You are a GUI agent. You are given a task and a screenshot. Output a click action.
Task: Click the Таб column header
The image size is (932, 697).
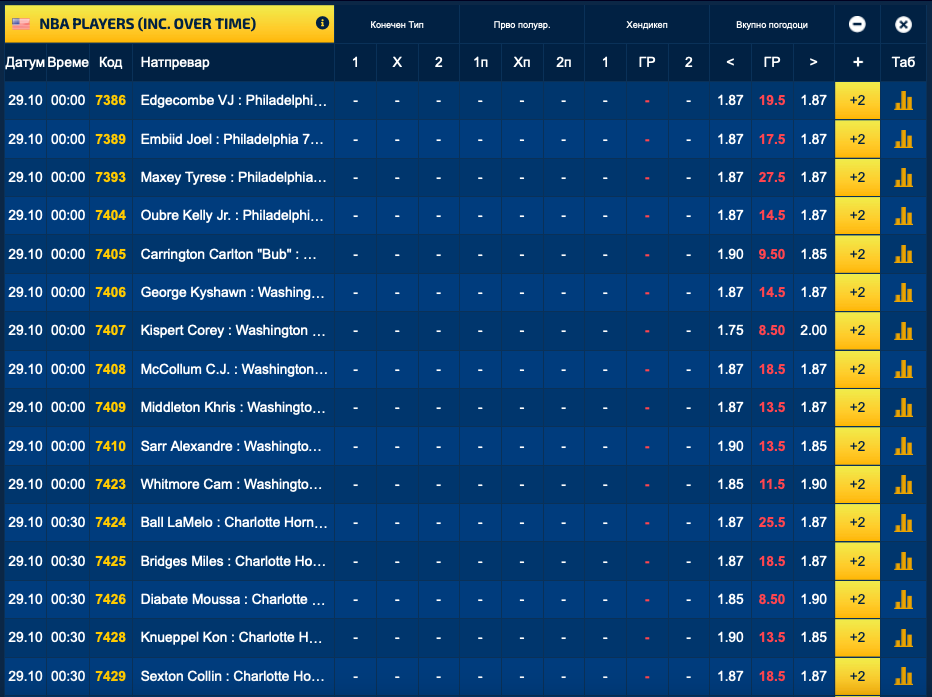click(x=903, y=63)
